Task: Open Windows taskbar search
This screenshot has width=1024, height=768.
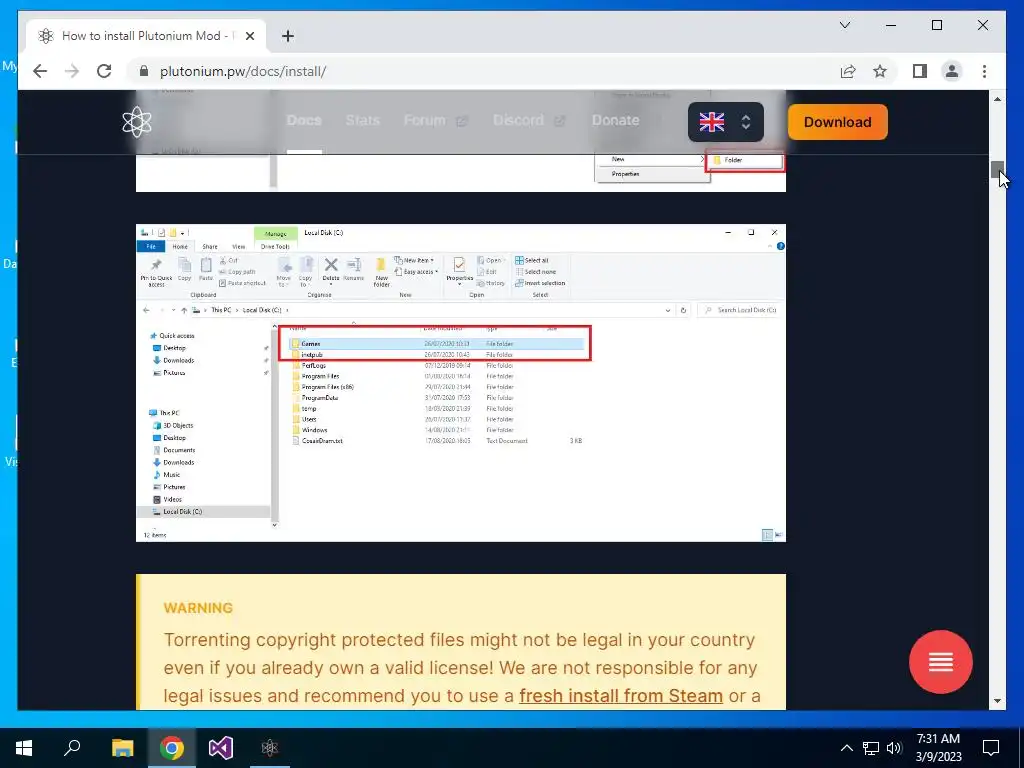Action: tap(72, 748)
